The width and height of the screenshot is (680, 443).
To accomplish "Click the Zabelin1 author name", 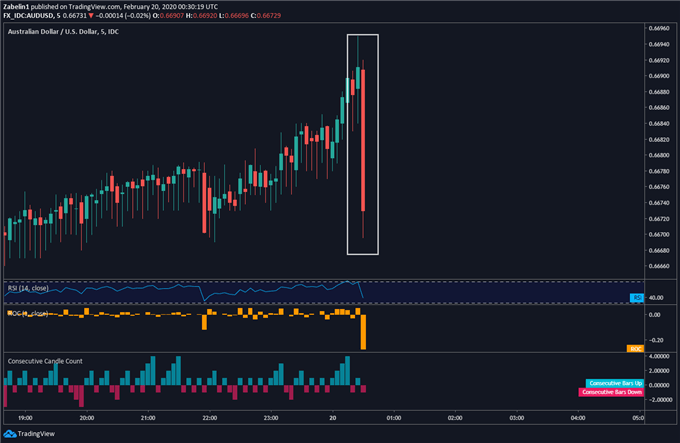I will pyautogui.click(x=16, y=7).
